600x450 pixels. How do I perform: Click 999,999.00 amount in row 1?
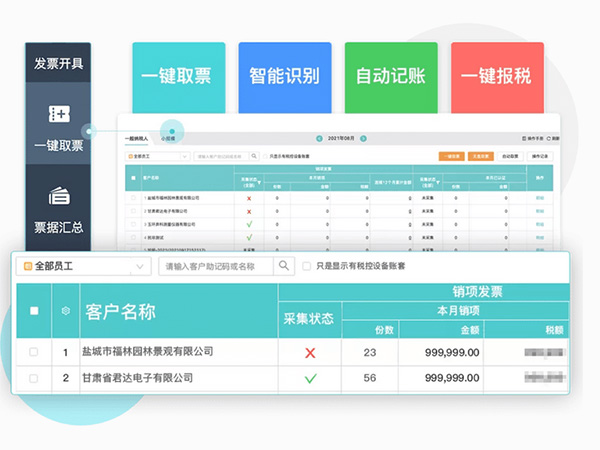click(x=452, y=352)
